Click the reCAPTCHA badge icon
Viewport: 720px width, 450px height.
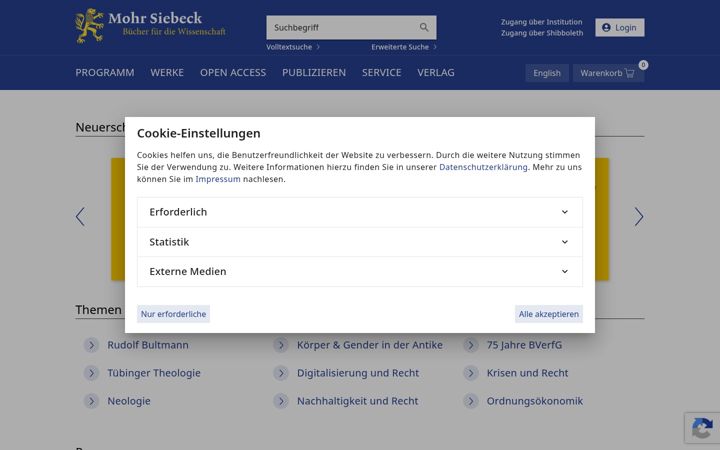point(702,428)
